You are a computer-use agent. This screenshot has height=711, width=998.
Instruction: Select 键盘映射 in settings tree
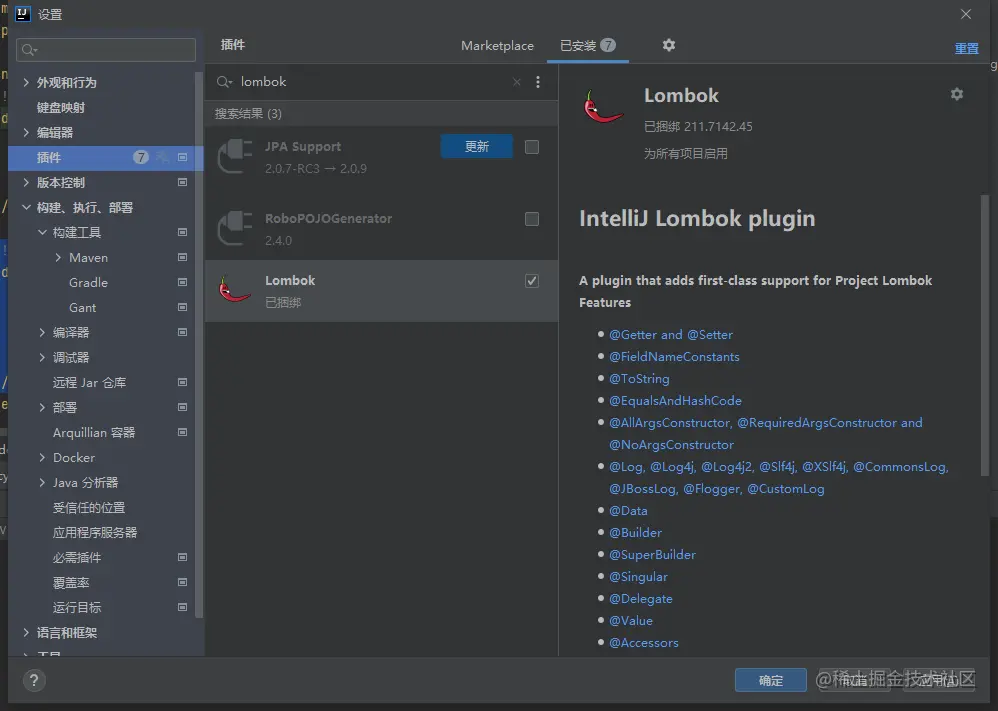[60, 108]
